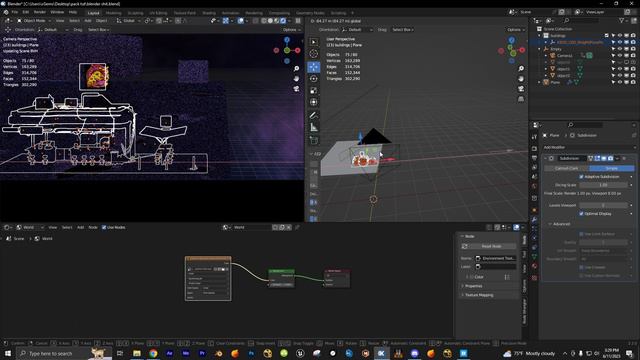640x360 pixels.
Task: Open Options dropdown in right viewport
Action: 516,30
